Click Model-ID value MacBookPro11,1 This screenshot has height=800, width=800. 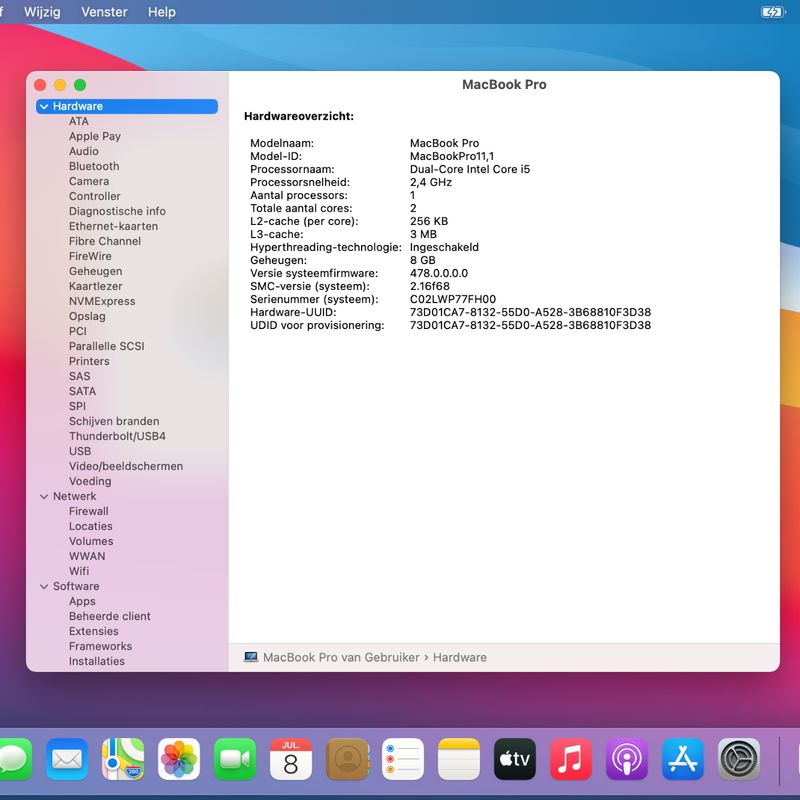coord(452,156)
